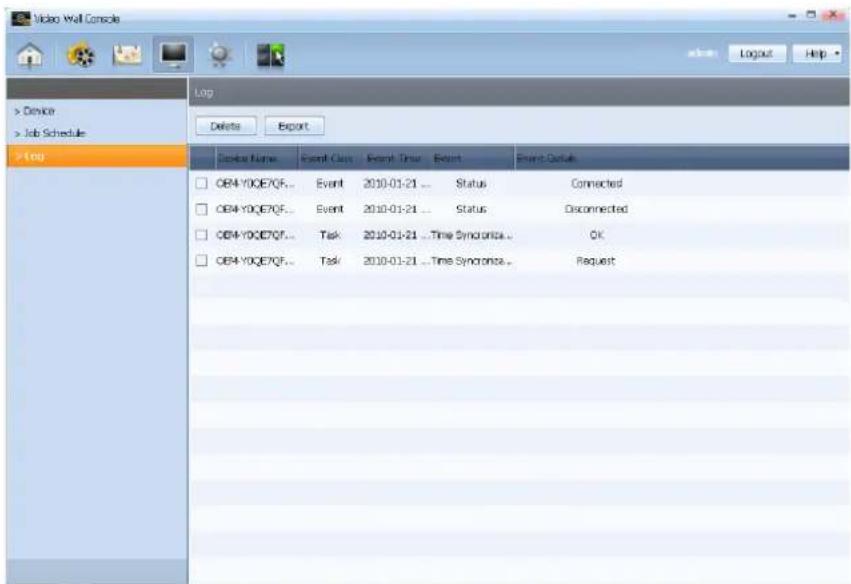Open the gear settings toolbar icon
This screenshot has width=851, height=584.
(220, 55)
